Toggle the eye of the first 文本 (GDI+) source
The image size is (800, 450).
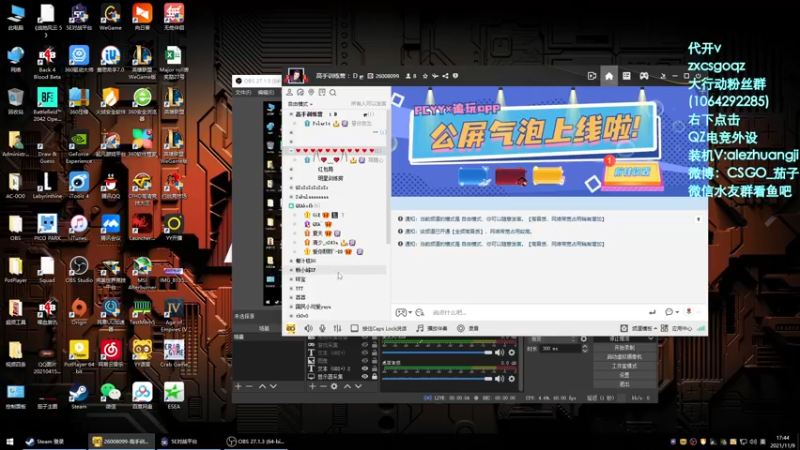[x=365, y=353]
